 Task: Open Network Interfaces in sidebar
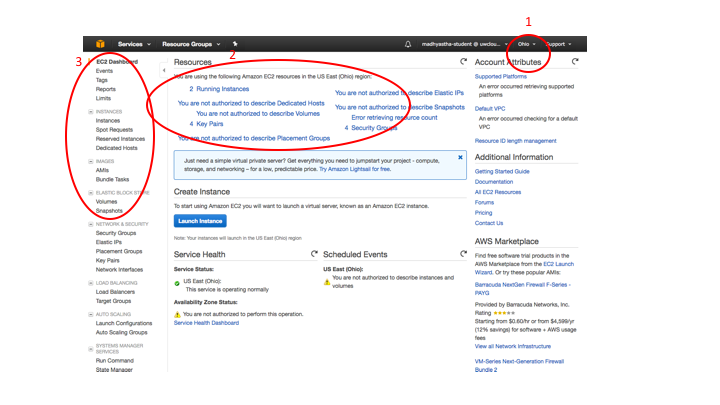[x=119, y=270]
